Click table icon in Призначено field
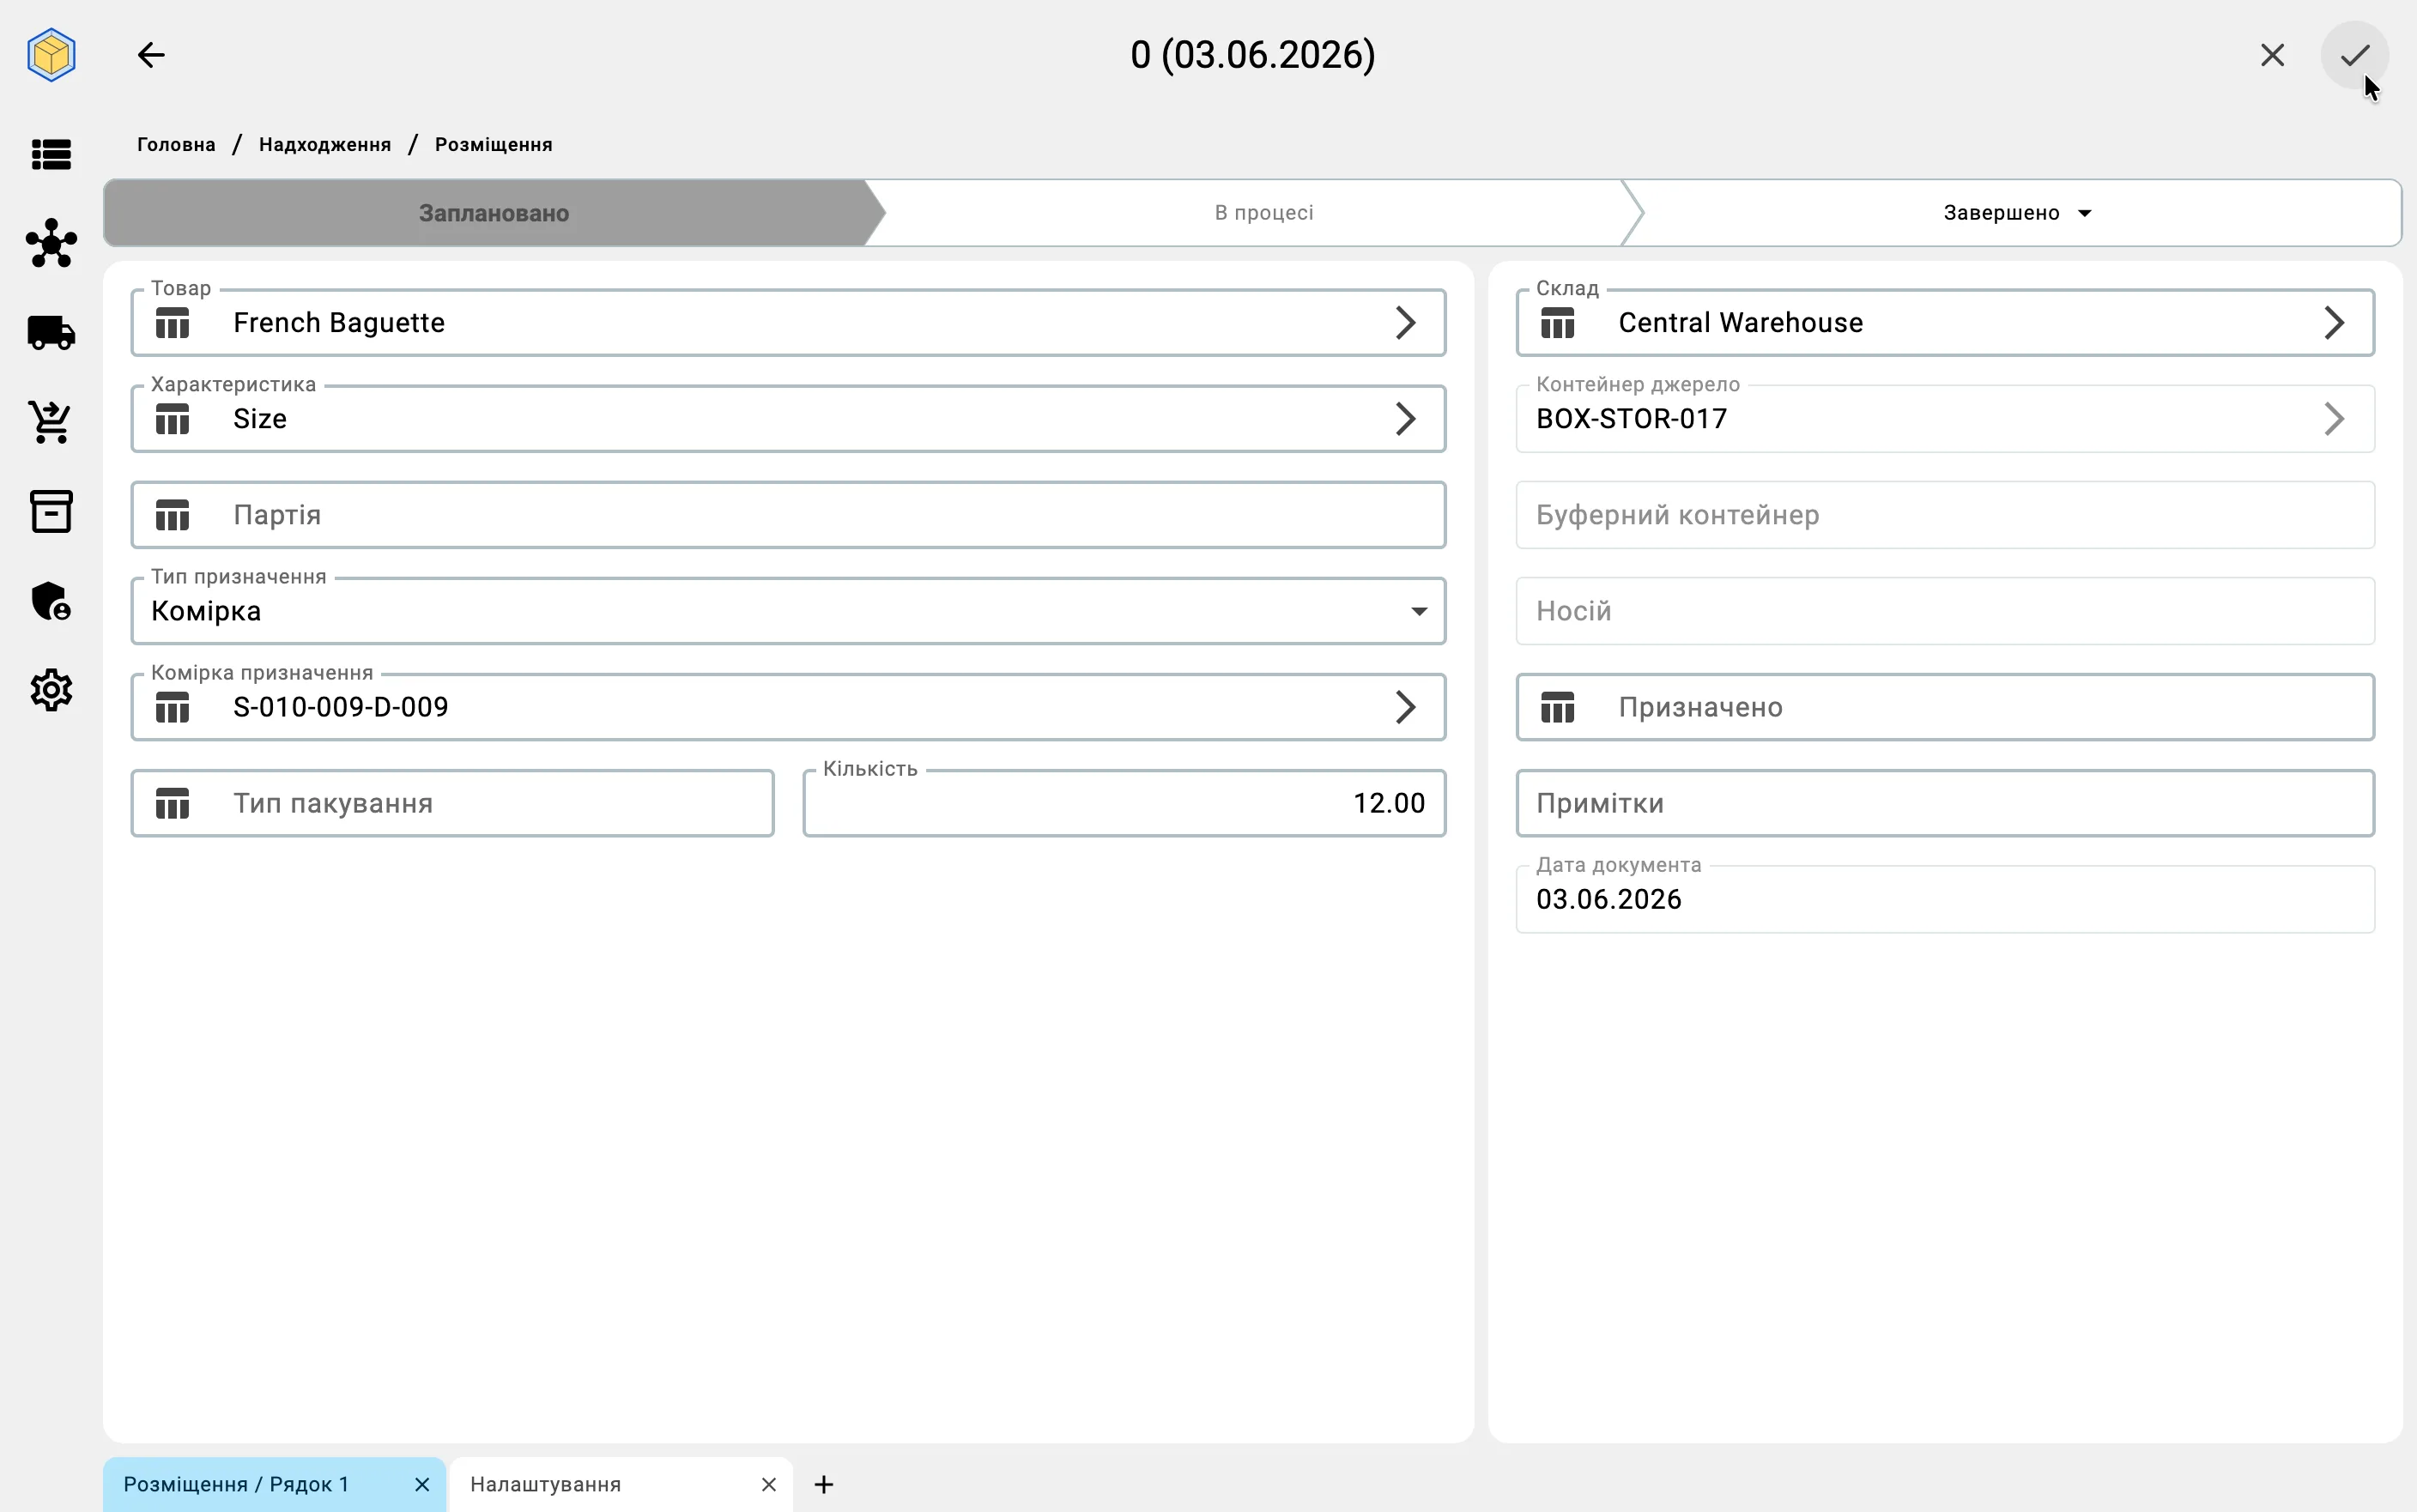The image size is (2417, 1512). [1558, 707]
